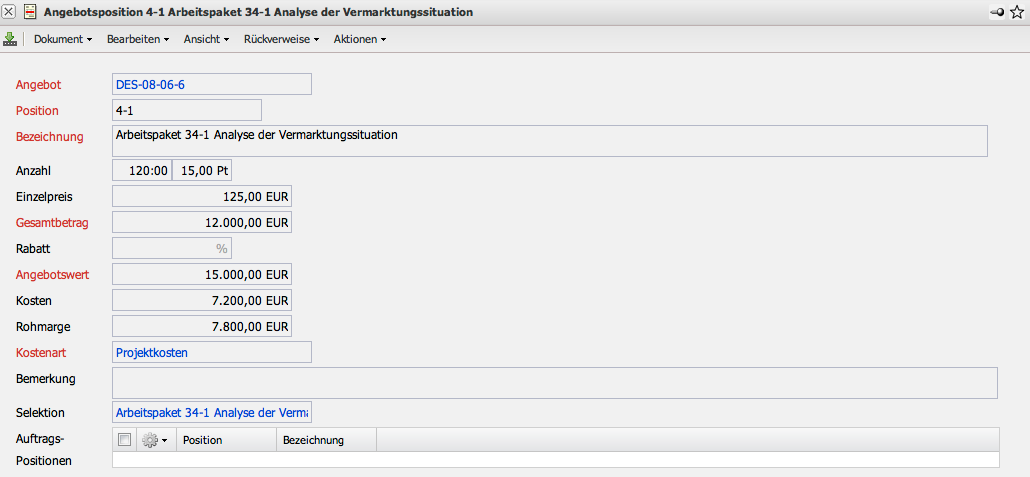Open the Aktionen menu
1030x477 pixels.
[359, 39]
